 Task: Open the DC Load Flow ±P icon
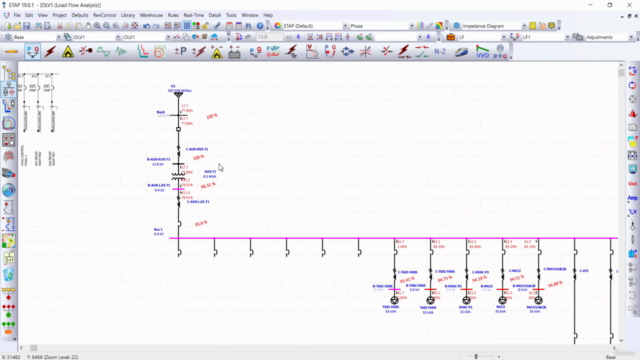click(180, 52)
